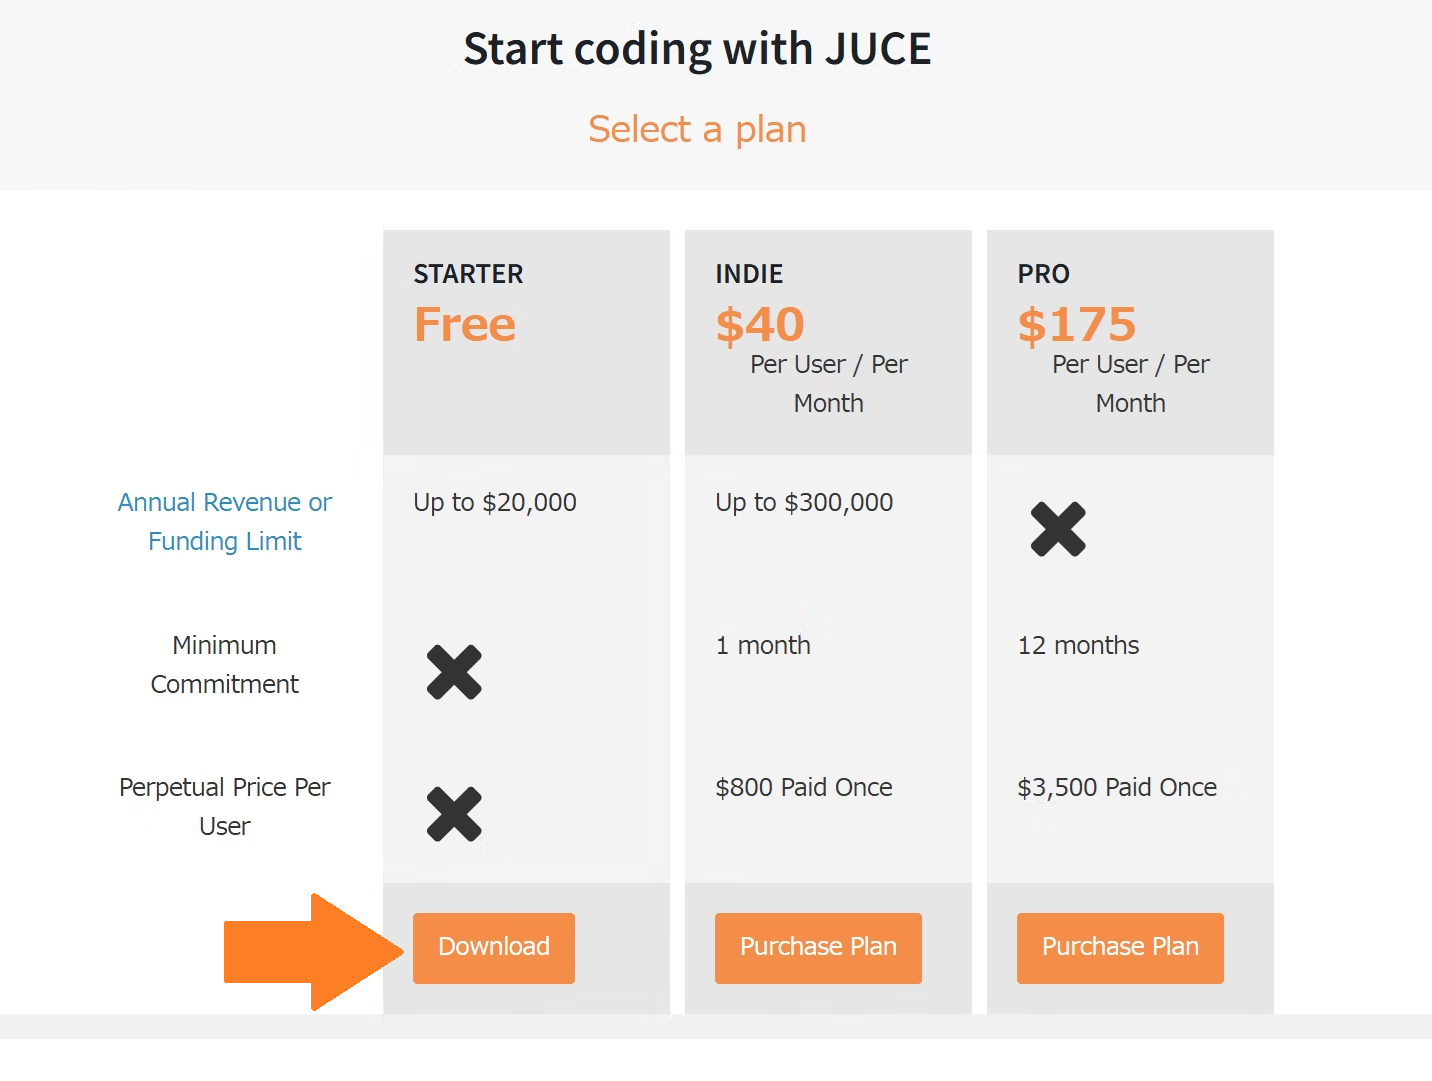Click the $175 price in PRO column
The image size is (1432, 1081).
(1077, 324)
